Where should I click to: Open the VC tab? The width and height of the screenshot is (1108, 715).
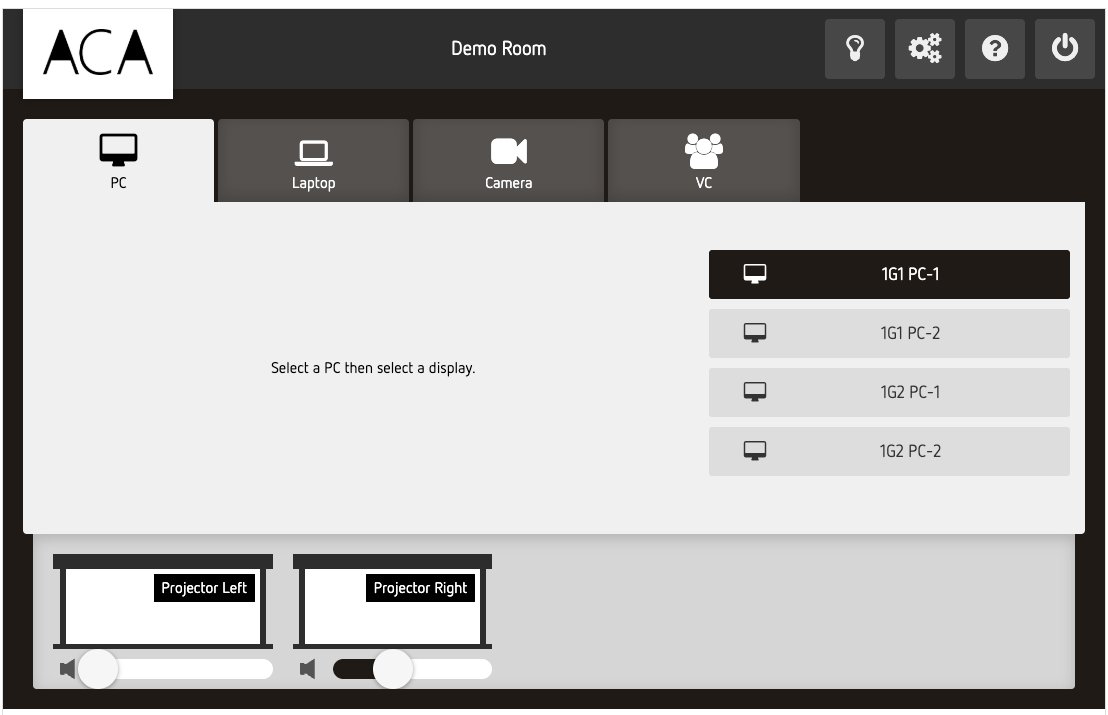[x=704, y=160]
